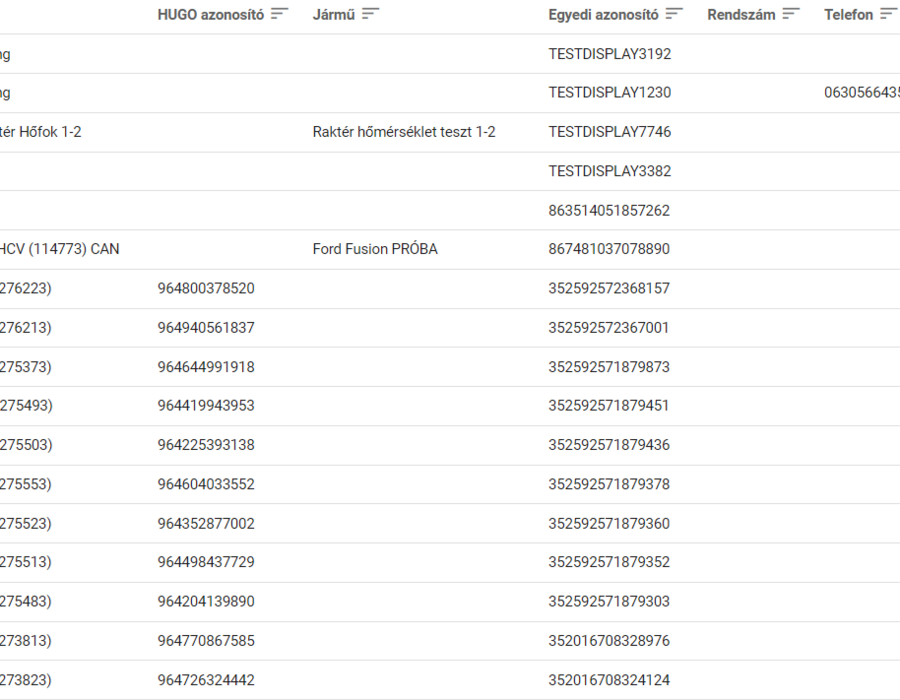Select unique ID 352592571879303
Screen dimensions: 900x700
(x=609, y=601)
